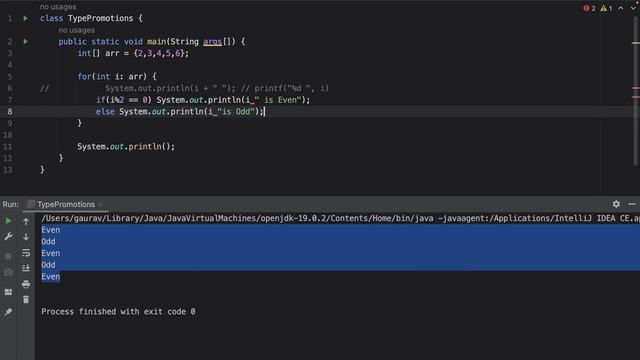Click 'Process finished with exit code 0'
Screen dimensions: 640x360
tap(118, 312)
